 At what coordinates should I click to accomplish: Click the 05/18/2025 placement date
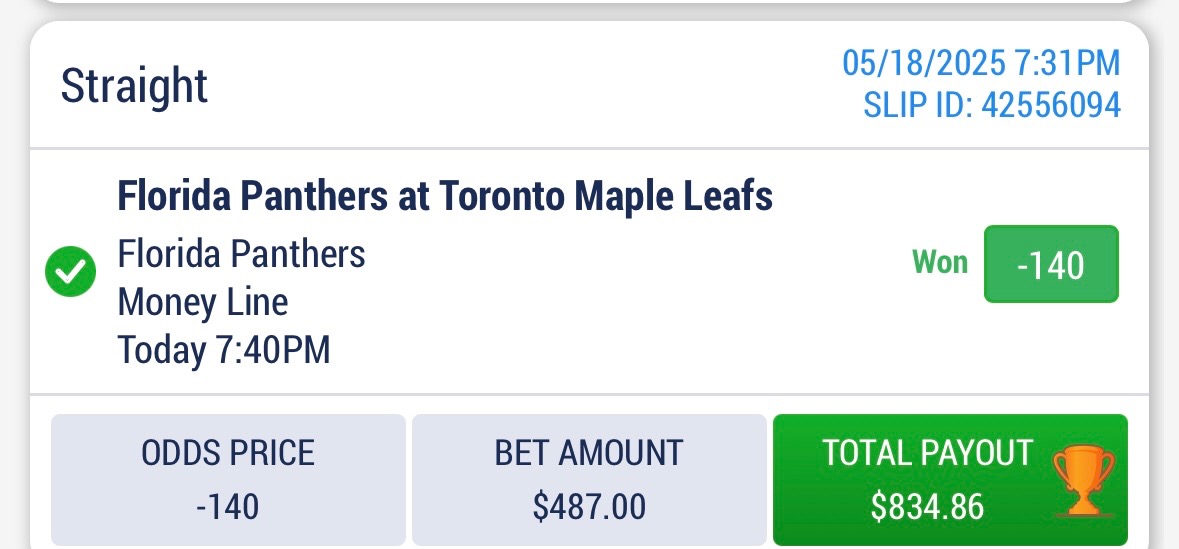(x=924, y=62)
